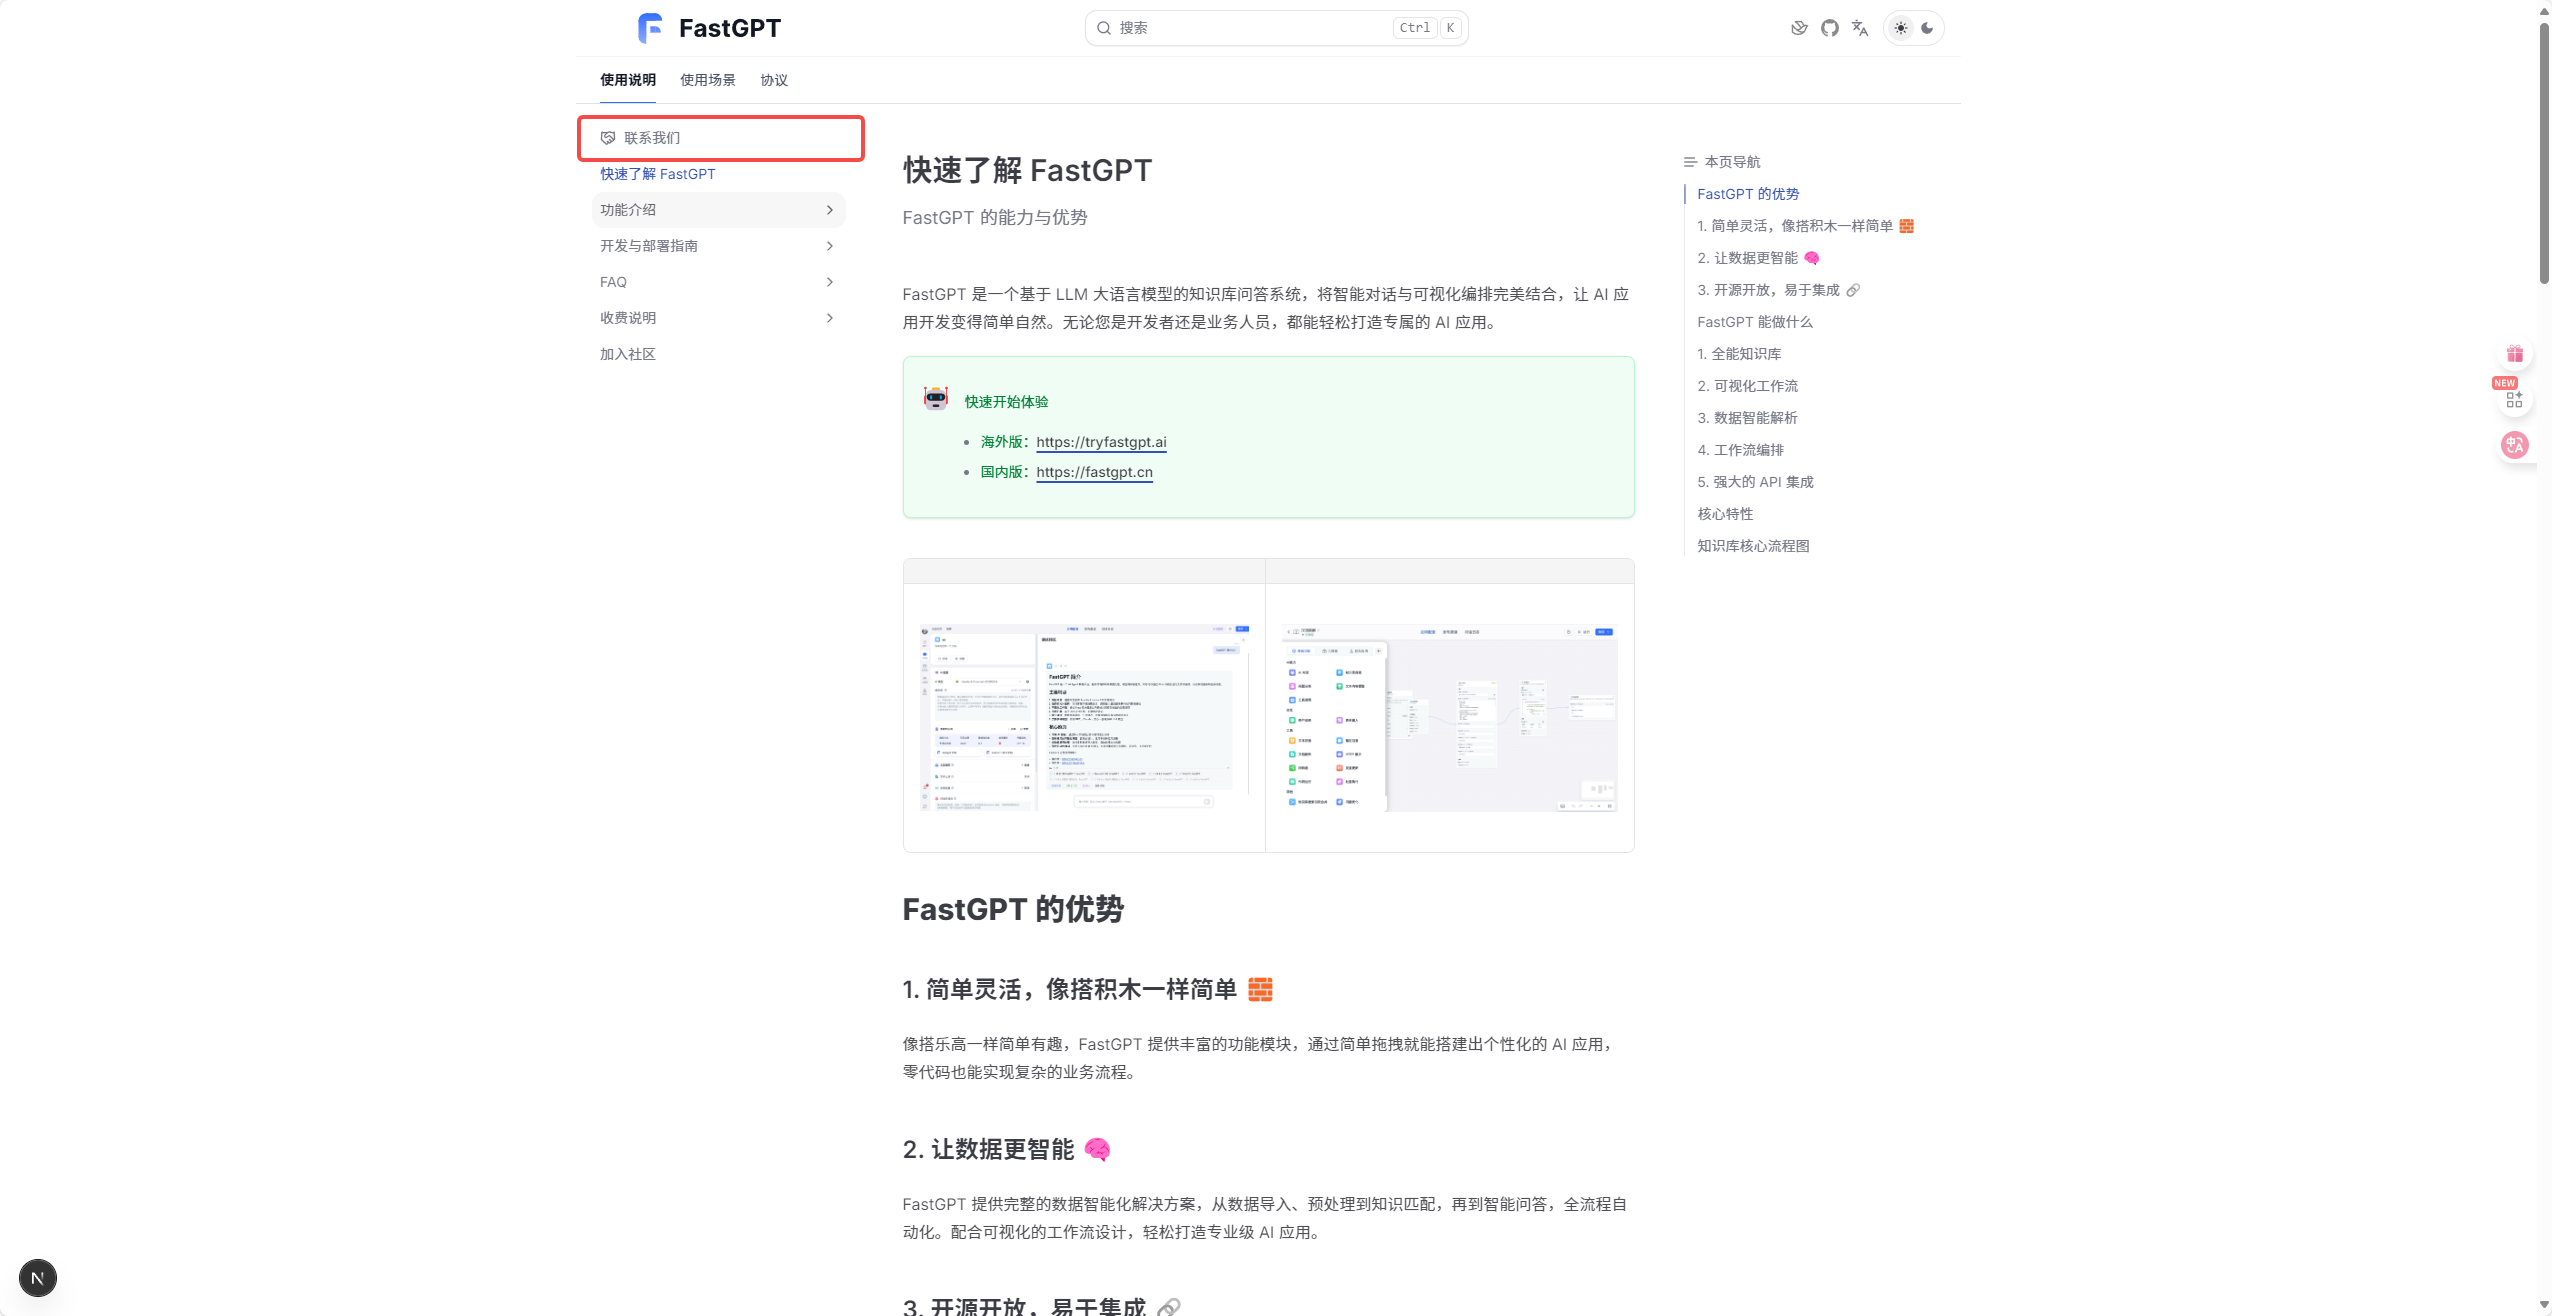Switch to the 使用场景 tab
Screen dimensions: 2552x1316
(707, 80)
